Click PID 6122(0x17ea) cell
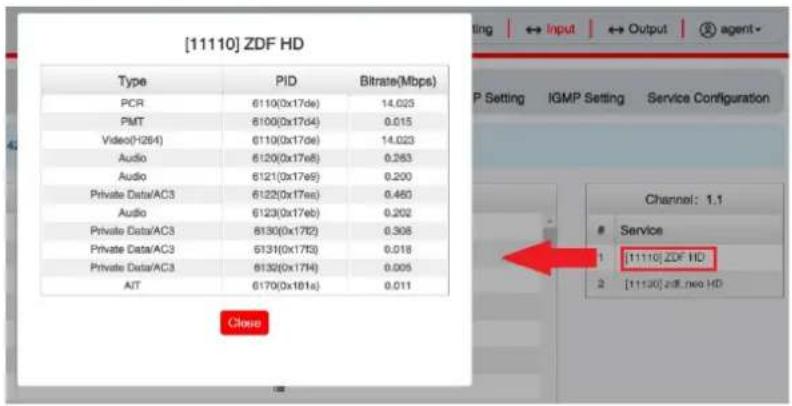 [286, 194]
